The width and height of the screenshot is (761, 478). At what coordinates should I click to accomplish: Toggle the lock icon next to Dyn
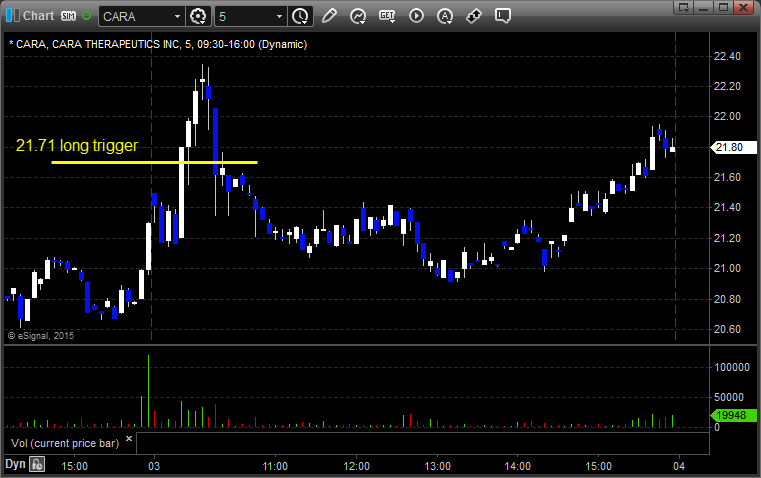point(37,464)
